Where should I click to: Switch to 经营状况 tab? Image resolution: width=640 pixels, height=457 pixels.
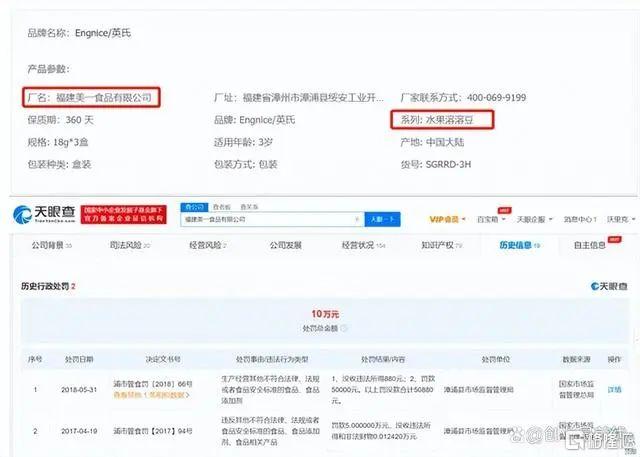point(363,245)
